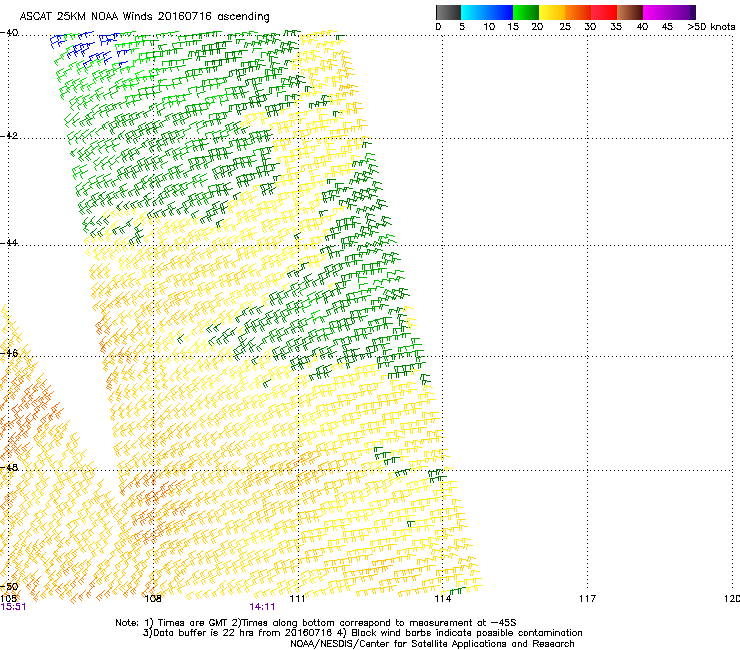
Task: Click the cyan-blue 5-15 knots color segment
Action: (x=487, y=12)
